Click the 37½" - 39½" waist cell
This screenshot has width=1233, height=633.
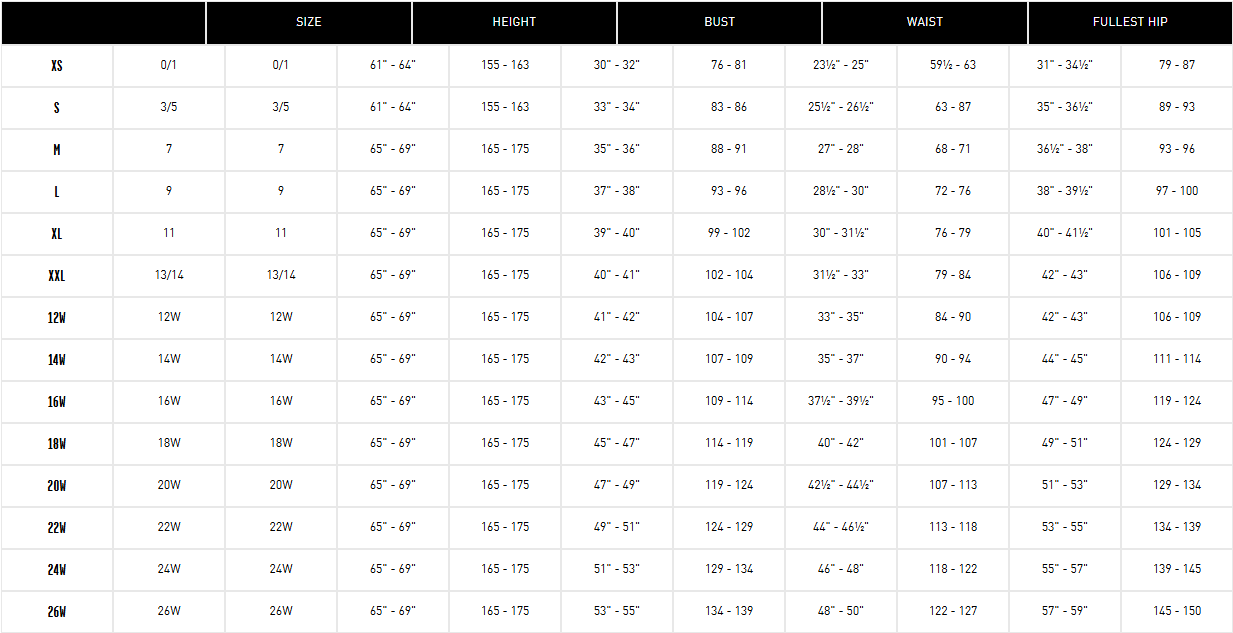(841, 401)
